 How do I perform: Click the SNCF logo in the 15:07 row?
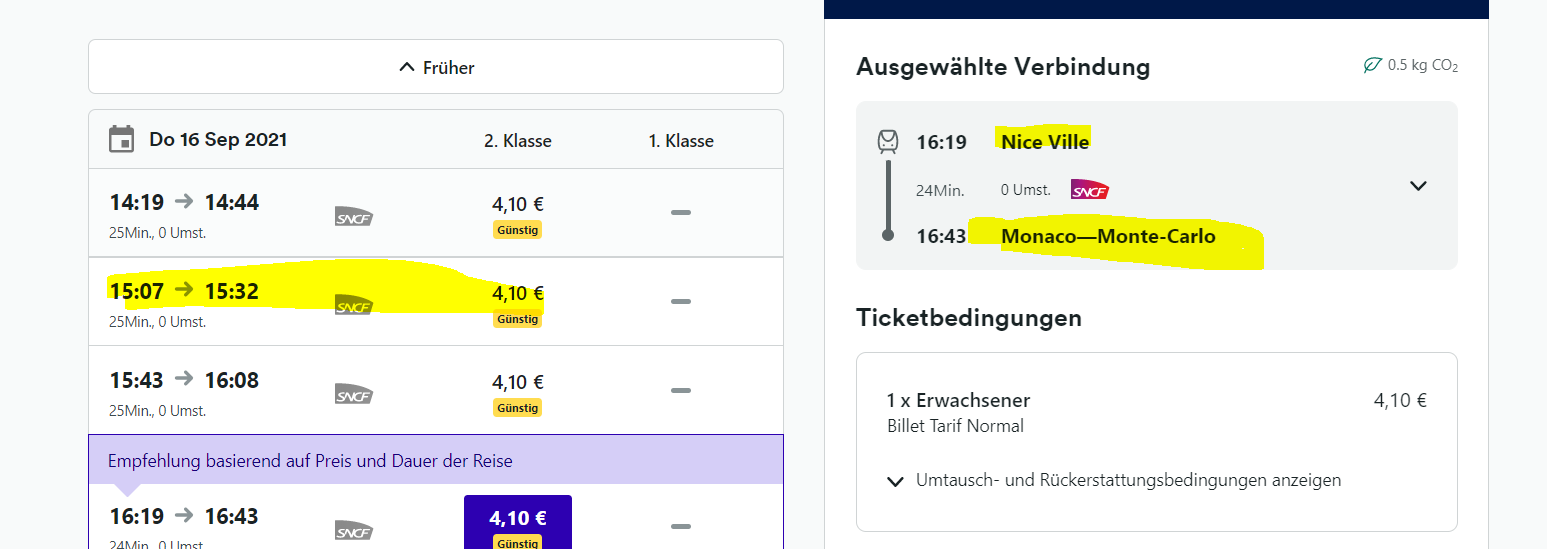pos(354,305)
